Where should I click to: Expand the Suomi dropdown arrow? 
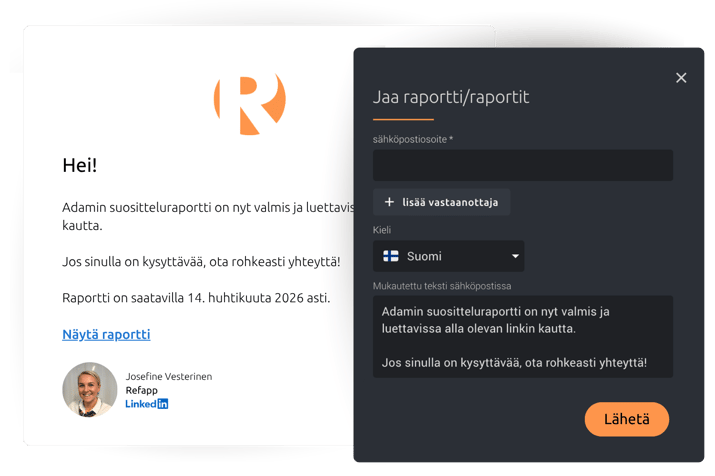[515, 256]
